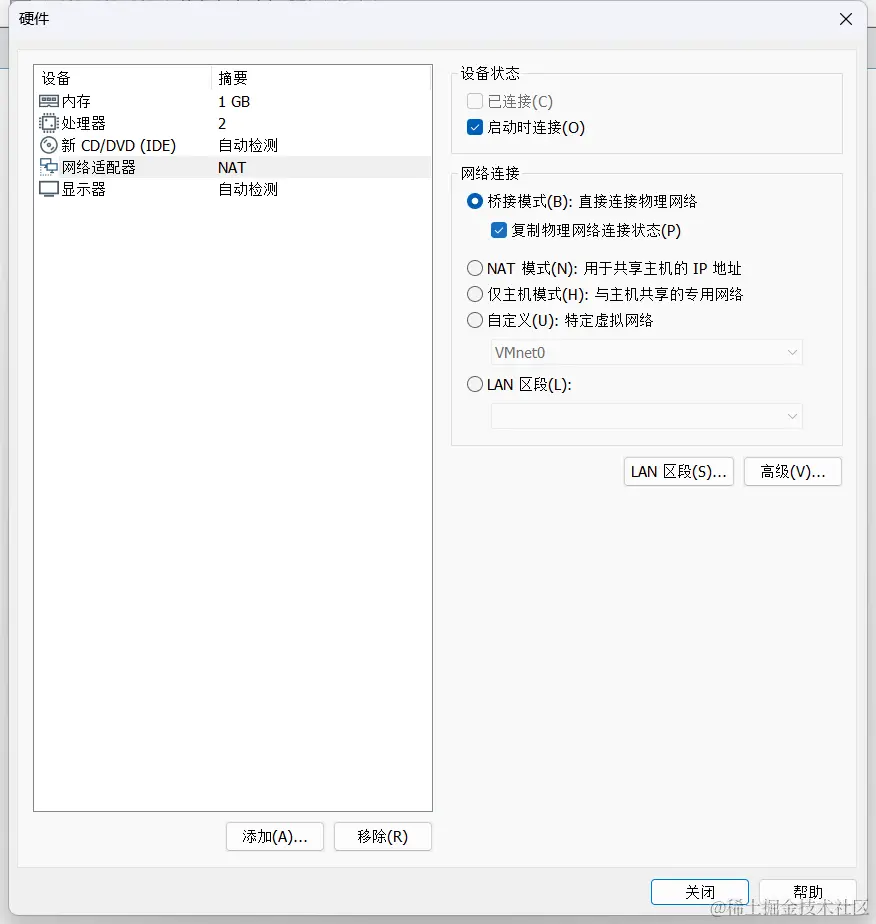
Task: Select LAN 区段(L) radio button
Action: (475, 385)
